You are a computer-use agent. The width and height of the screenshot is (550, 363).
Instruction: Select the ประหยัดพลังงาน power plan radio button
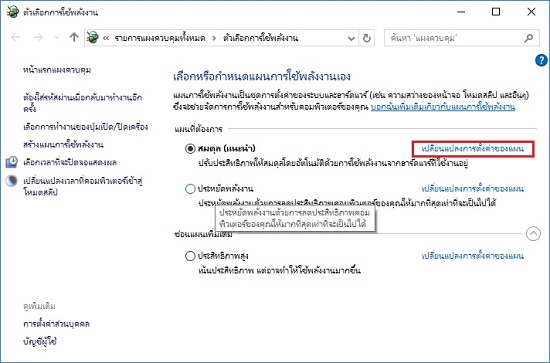tap(190, 189)
